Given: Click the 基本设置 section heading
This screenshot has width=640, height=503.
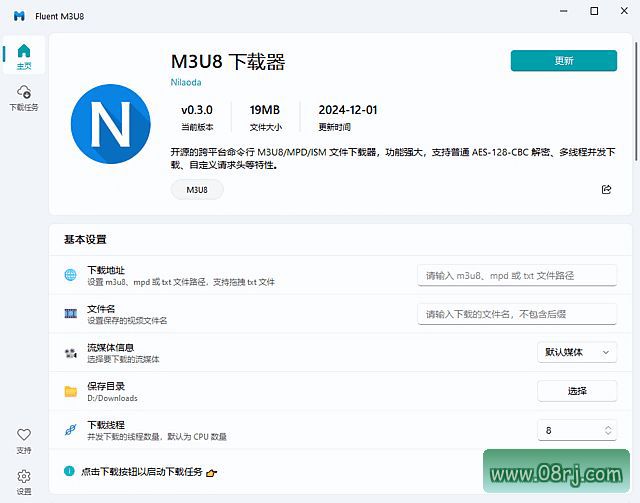Looking at the screenshot, I should (x=85, y=239).
